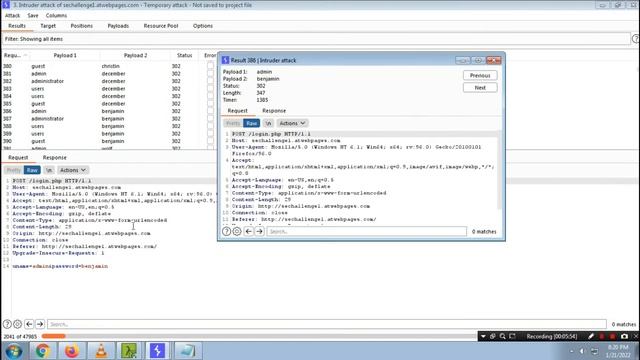Click the filter help question mark icon
This screenshot has height=360, width=640.
click(636, 39)
